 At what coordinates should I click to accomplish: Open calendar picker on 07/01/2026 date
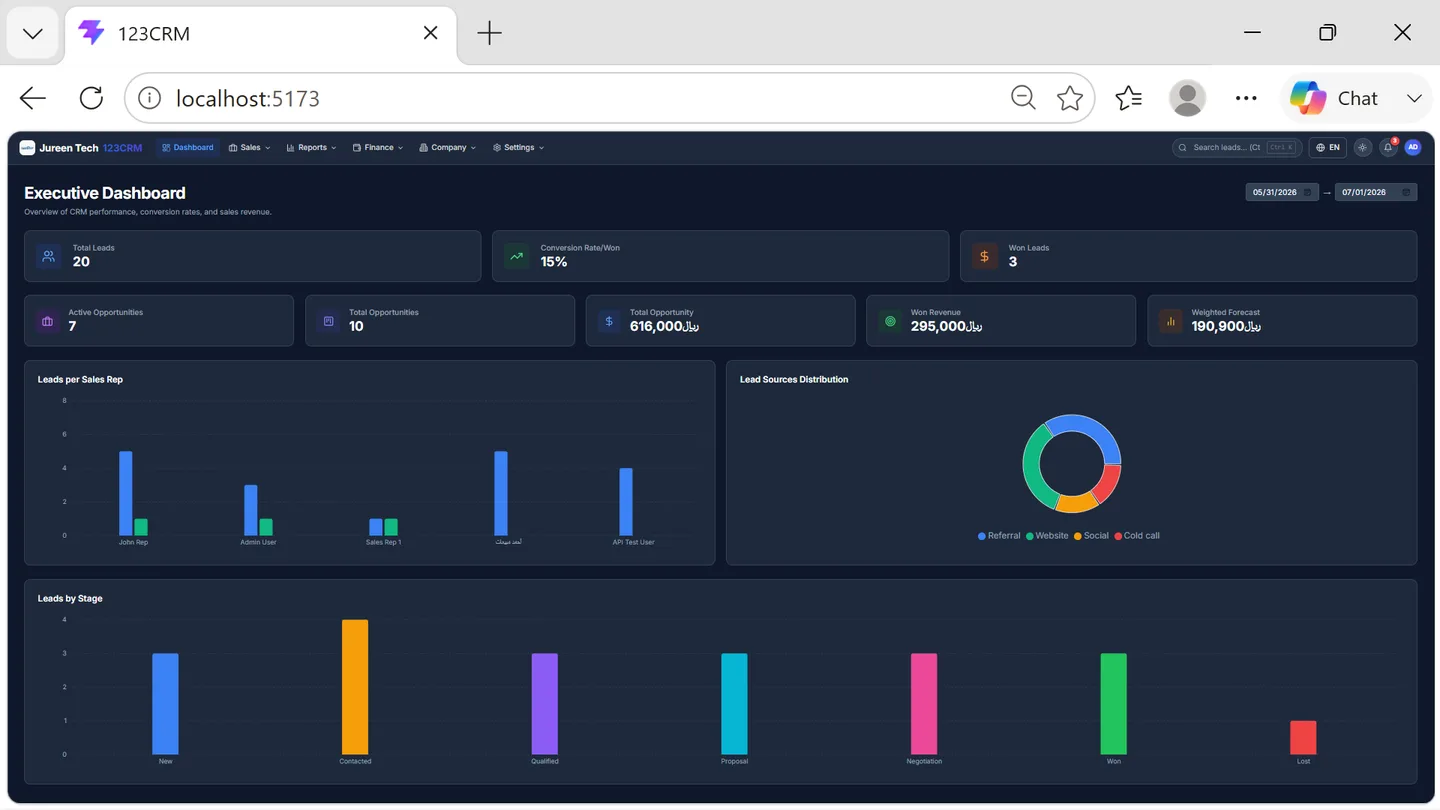coord(1406,192)
